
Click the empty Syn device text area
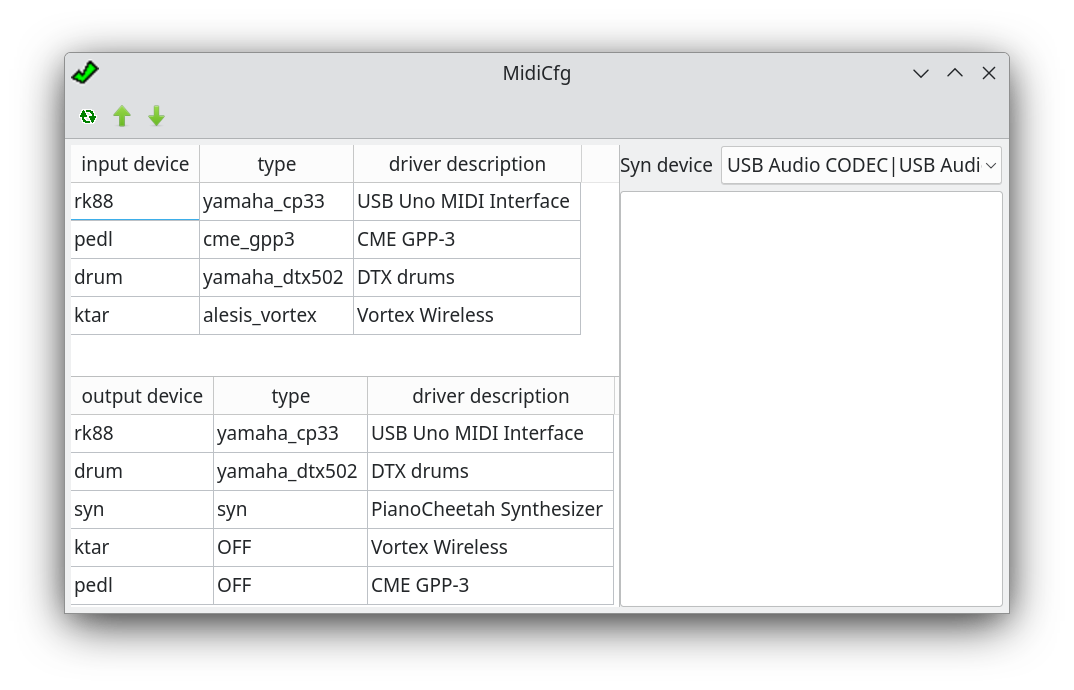pyautogui.click(x=811, y=398)
